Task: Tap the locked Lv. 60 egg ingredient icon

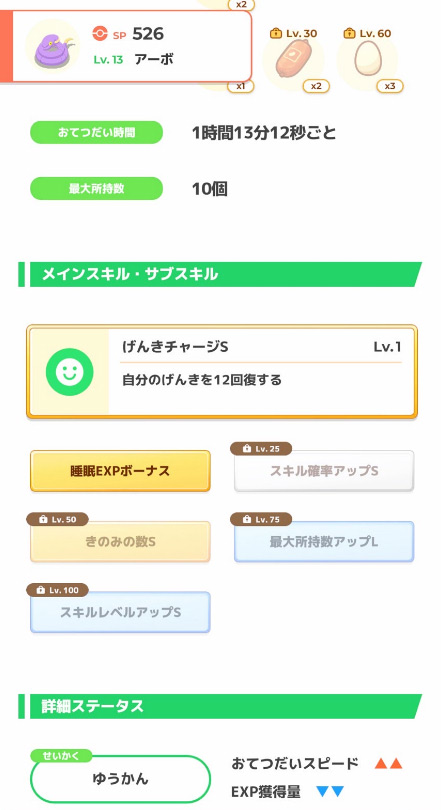Action: [367, 59]
